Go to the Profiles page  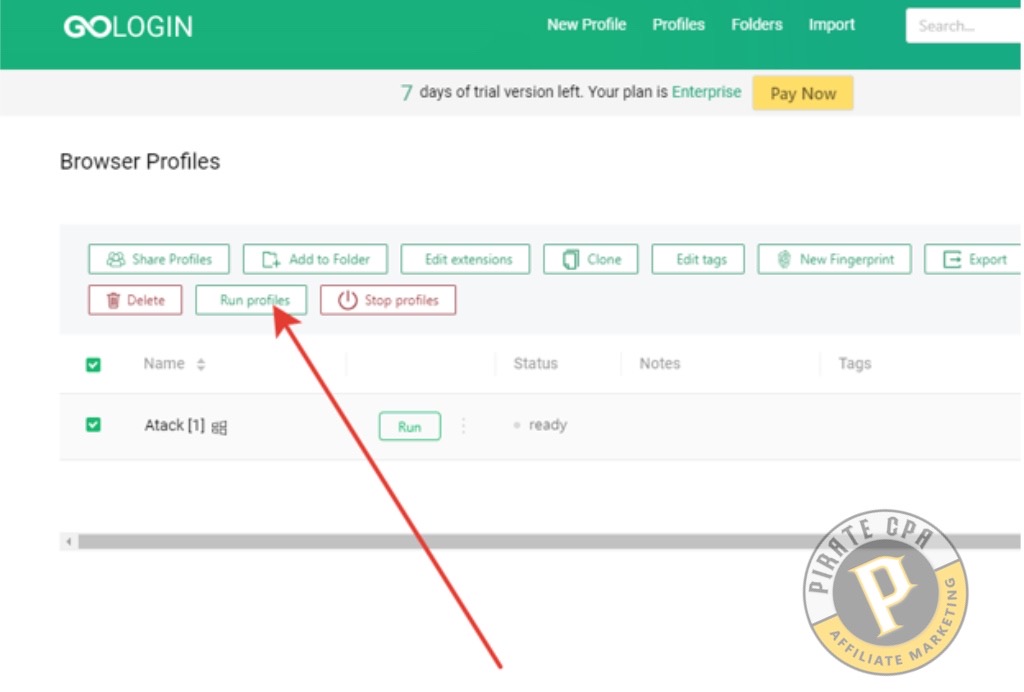pos(679,25)
